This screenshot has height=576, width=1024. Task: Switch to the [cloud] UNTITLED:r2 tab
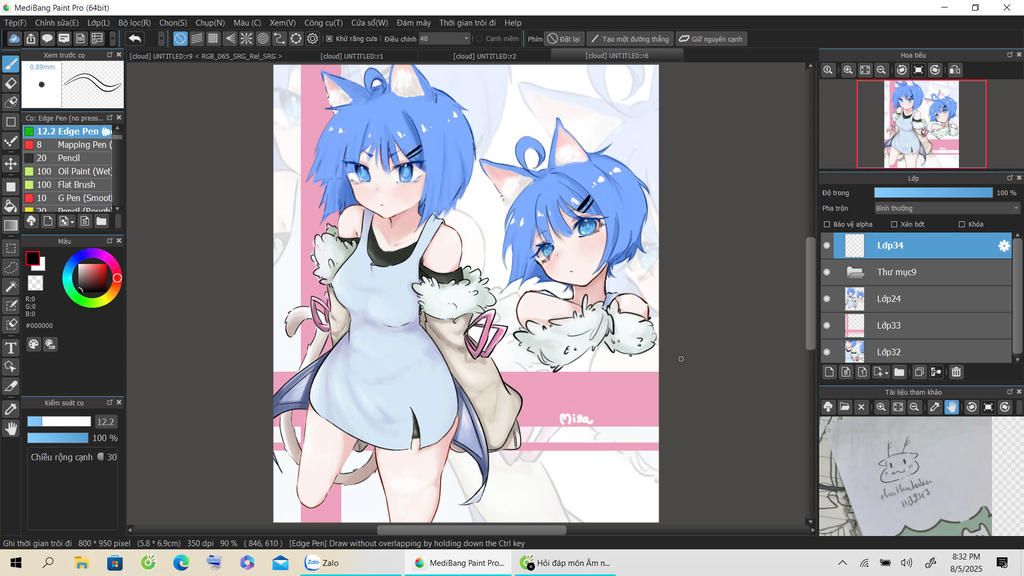coord(484,56)
